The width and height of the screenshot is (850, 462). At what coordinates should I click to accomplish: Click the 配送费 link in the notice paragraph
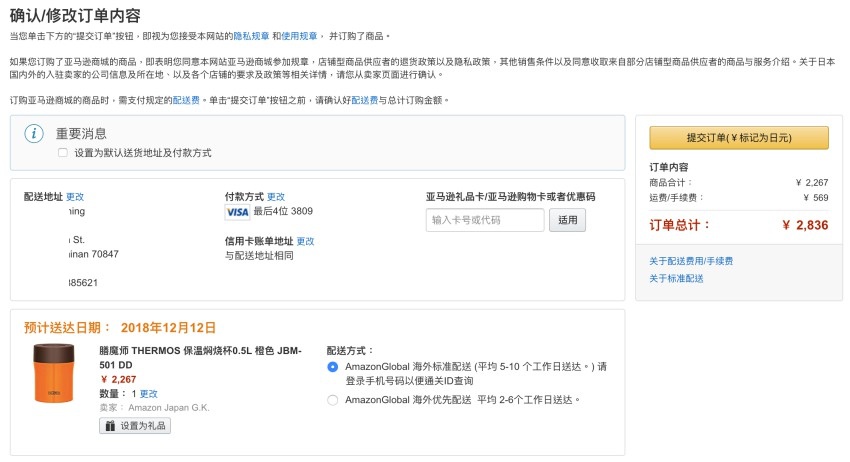point(186,100)
